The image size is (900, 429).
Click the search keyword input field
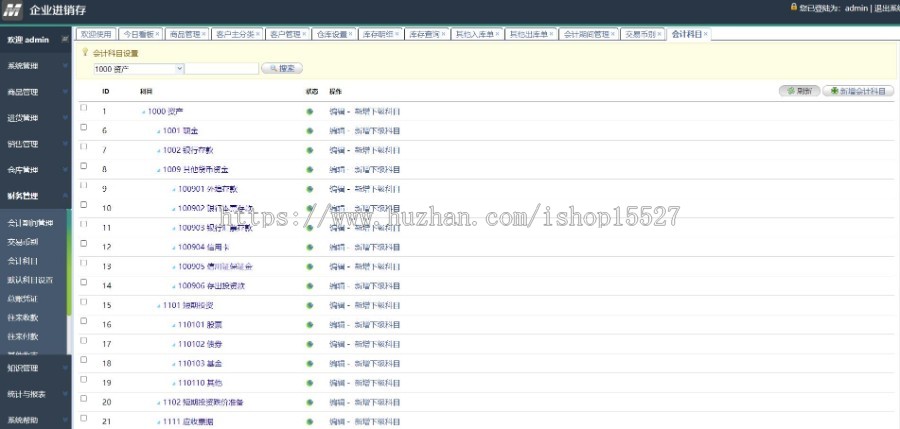coord(222,68)
